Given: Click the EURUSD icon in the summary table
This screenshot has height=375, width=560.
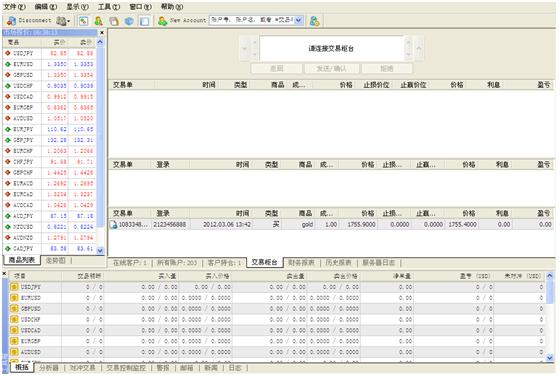Looking at the screenshot, I should click(14, 298).
